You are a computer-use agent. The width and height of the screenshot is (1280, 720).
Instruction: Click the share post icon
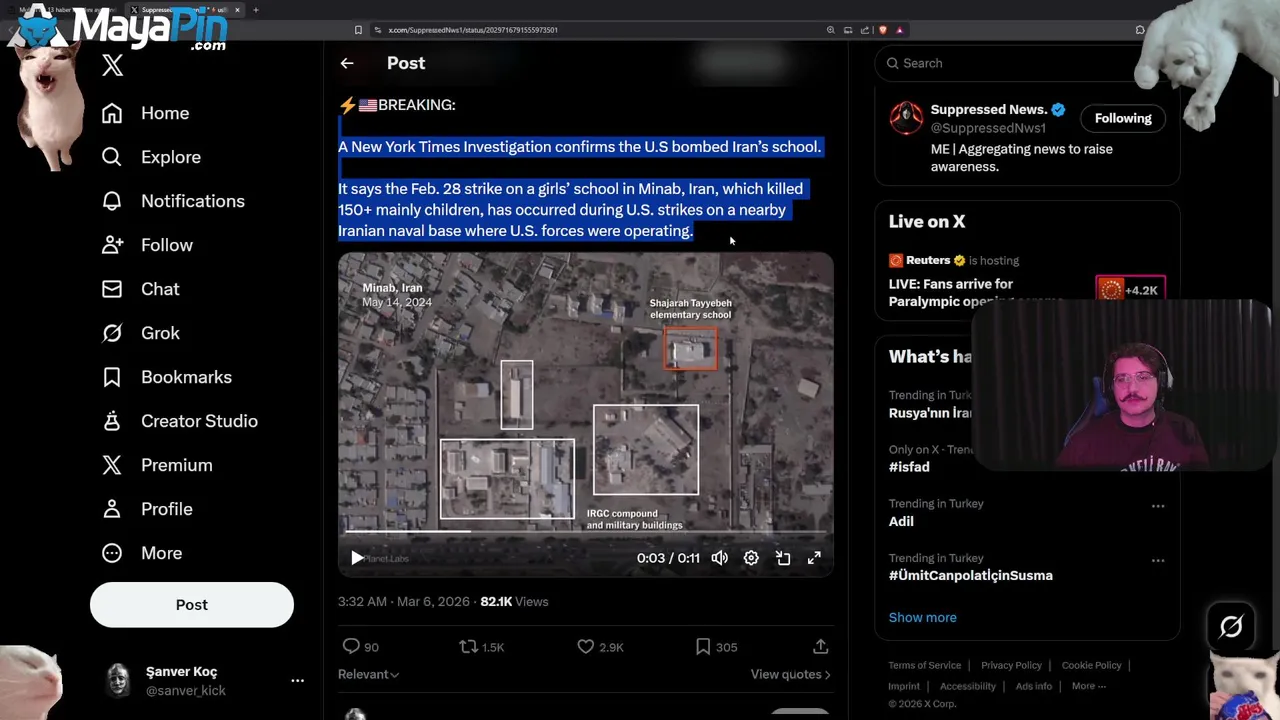coord(820,647)
